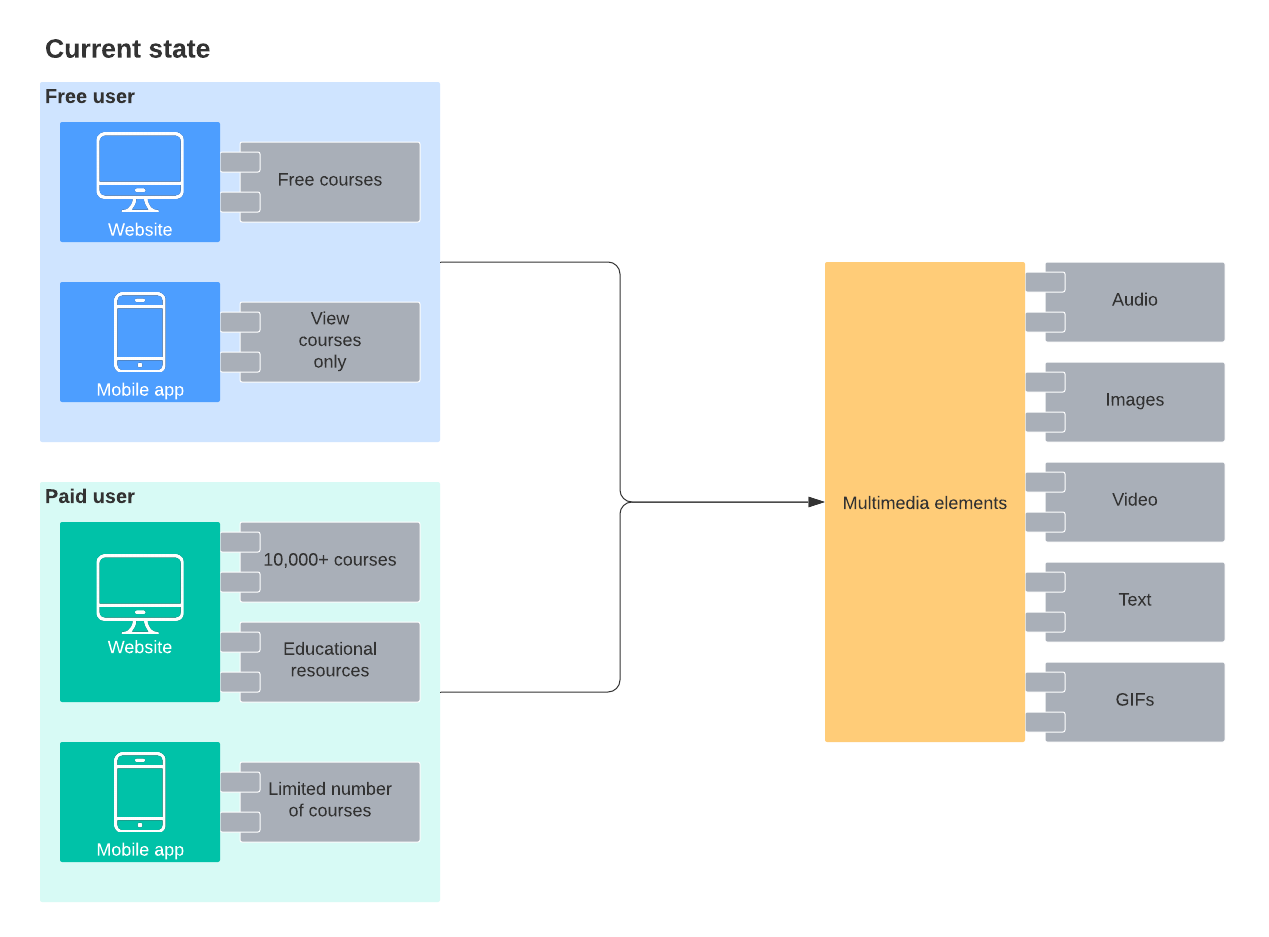1269x937 pixels.
Task: Click the Paid user mobile phone icon
Action: (x=140, y=792)
